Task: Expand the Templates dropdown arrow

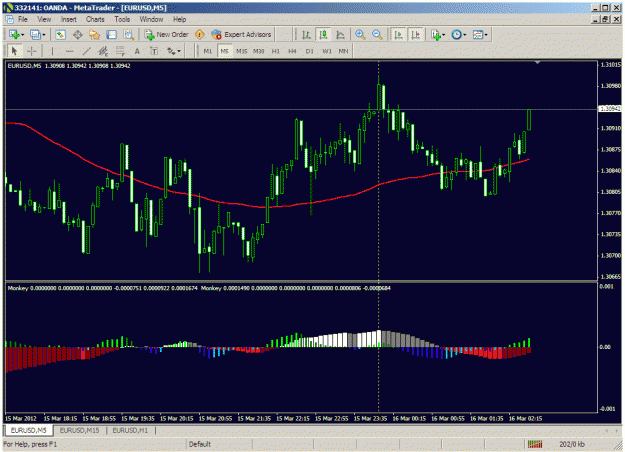Action: [486, 35]
